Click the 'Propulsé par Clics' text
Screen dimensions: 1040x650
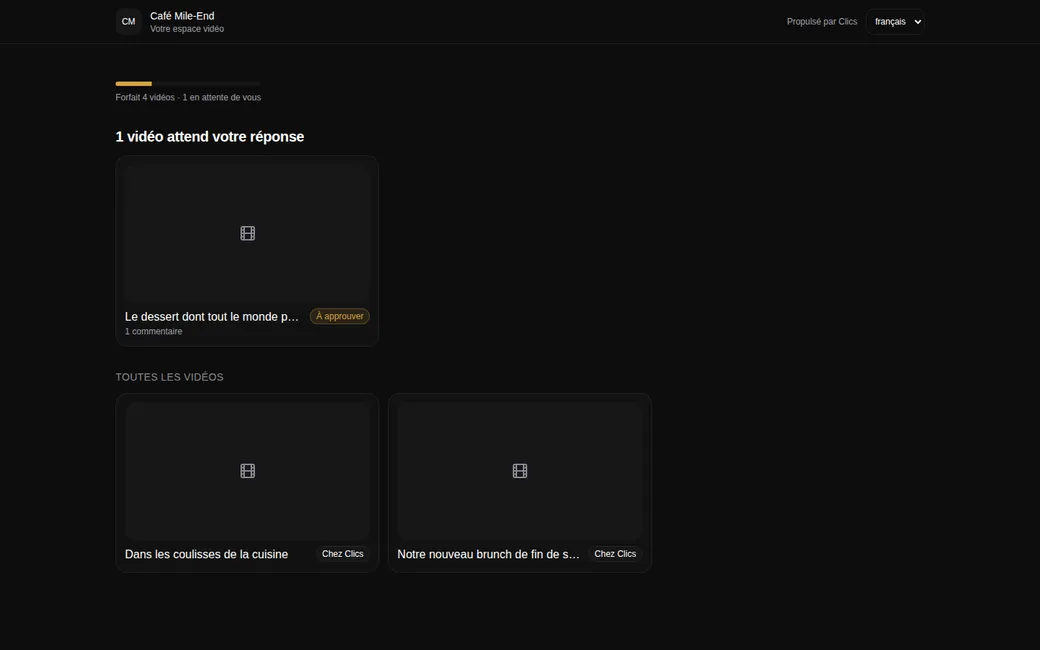822,21
